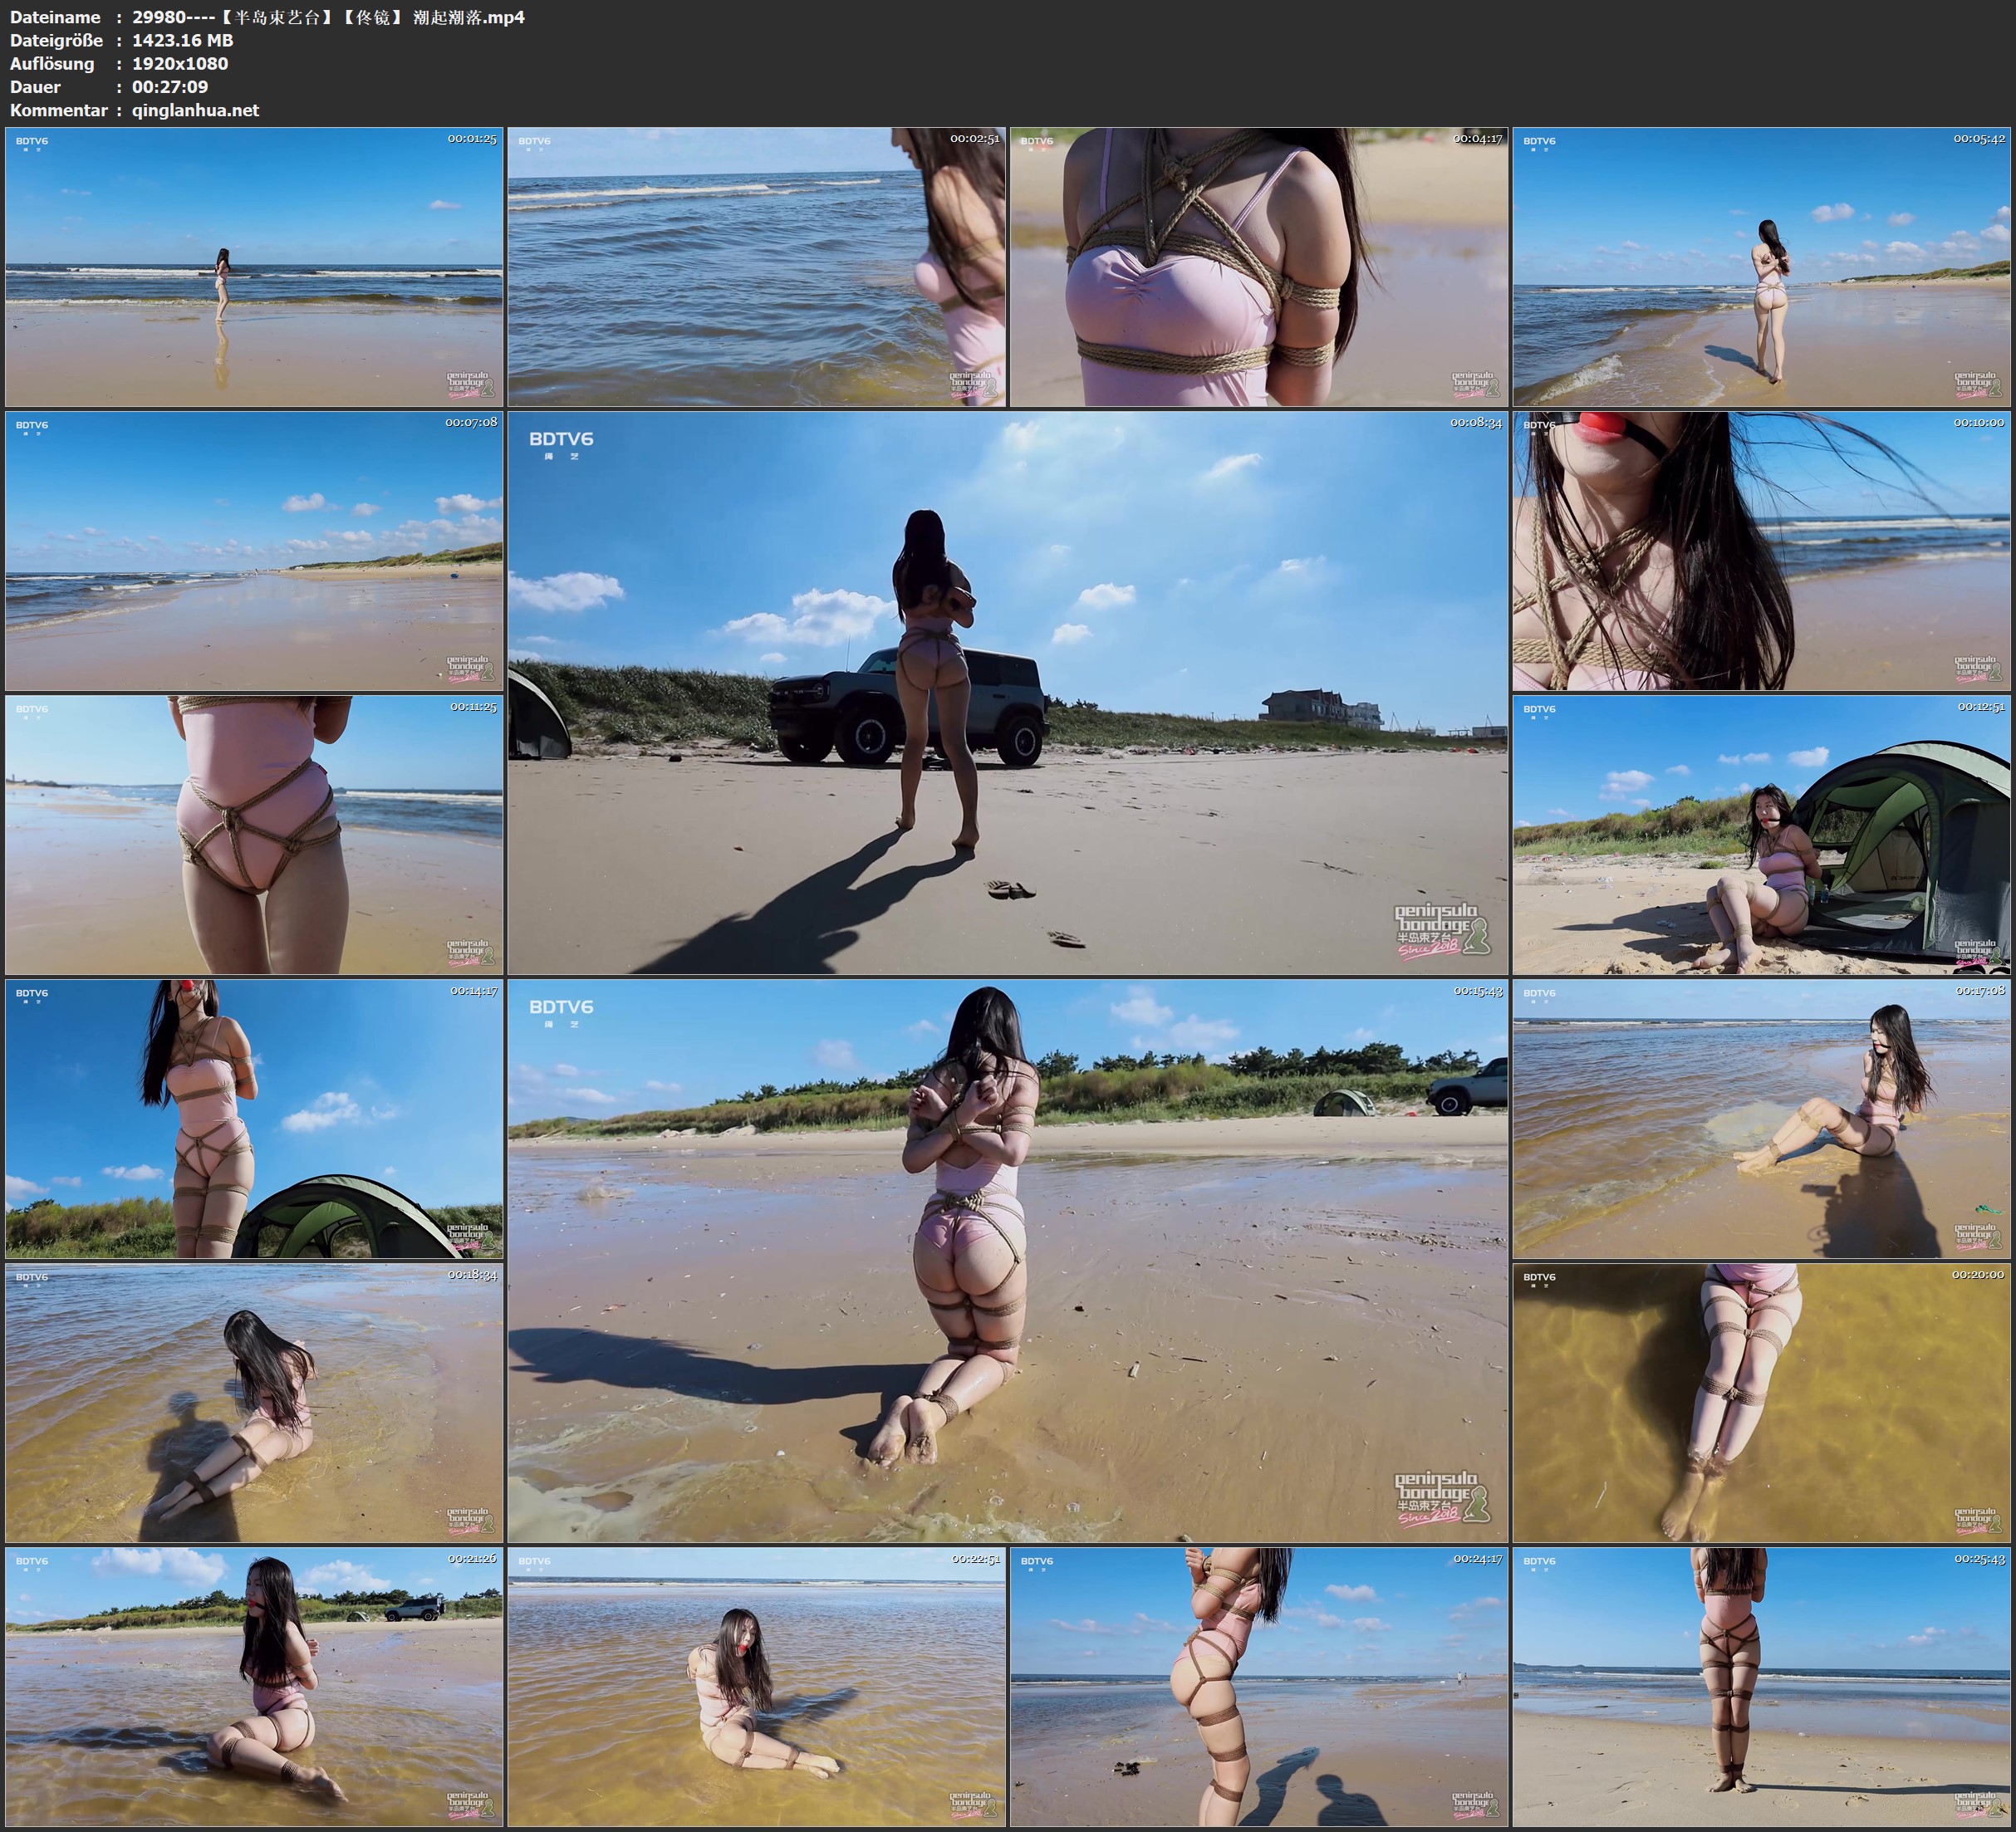Screen dimensions: 2016x1832
Task: Click the large frame timestamped 00:15:43
Action: tap(1007, 1260)
